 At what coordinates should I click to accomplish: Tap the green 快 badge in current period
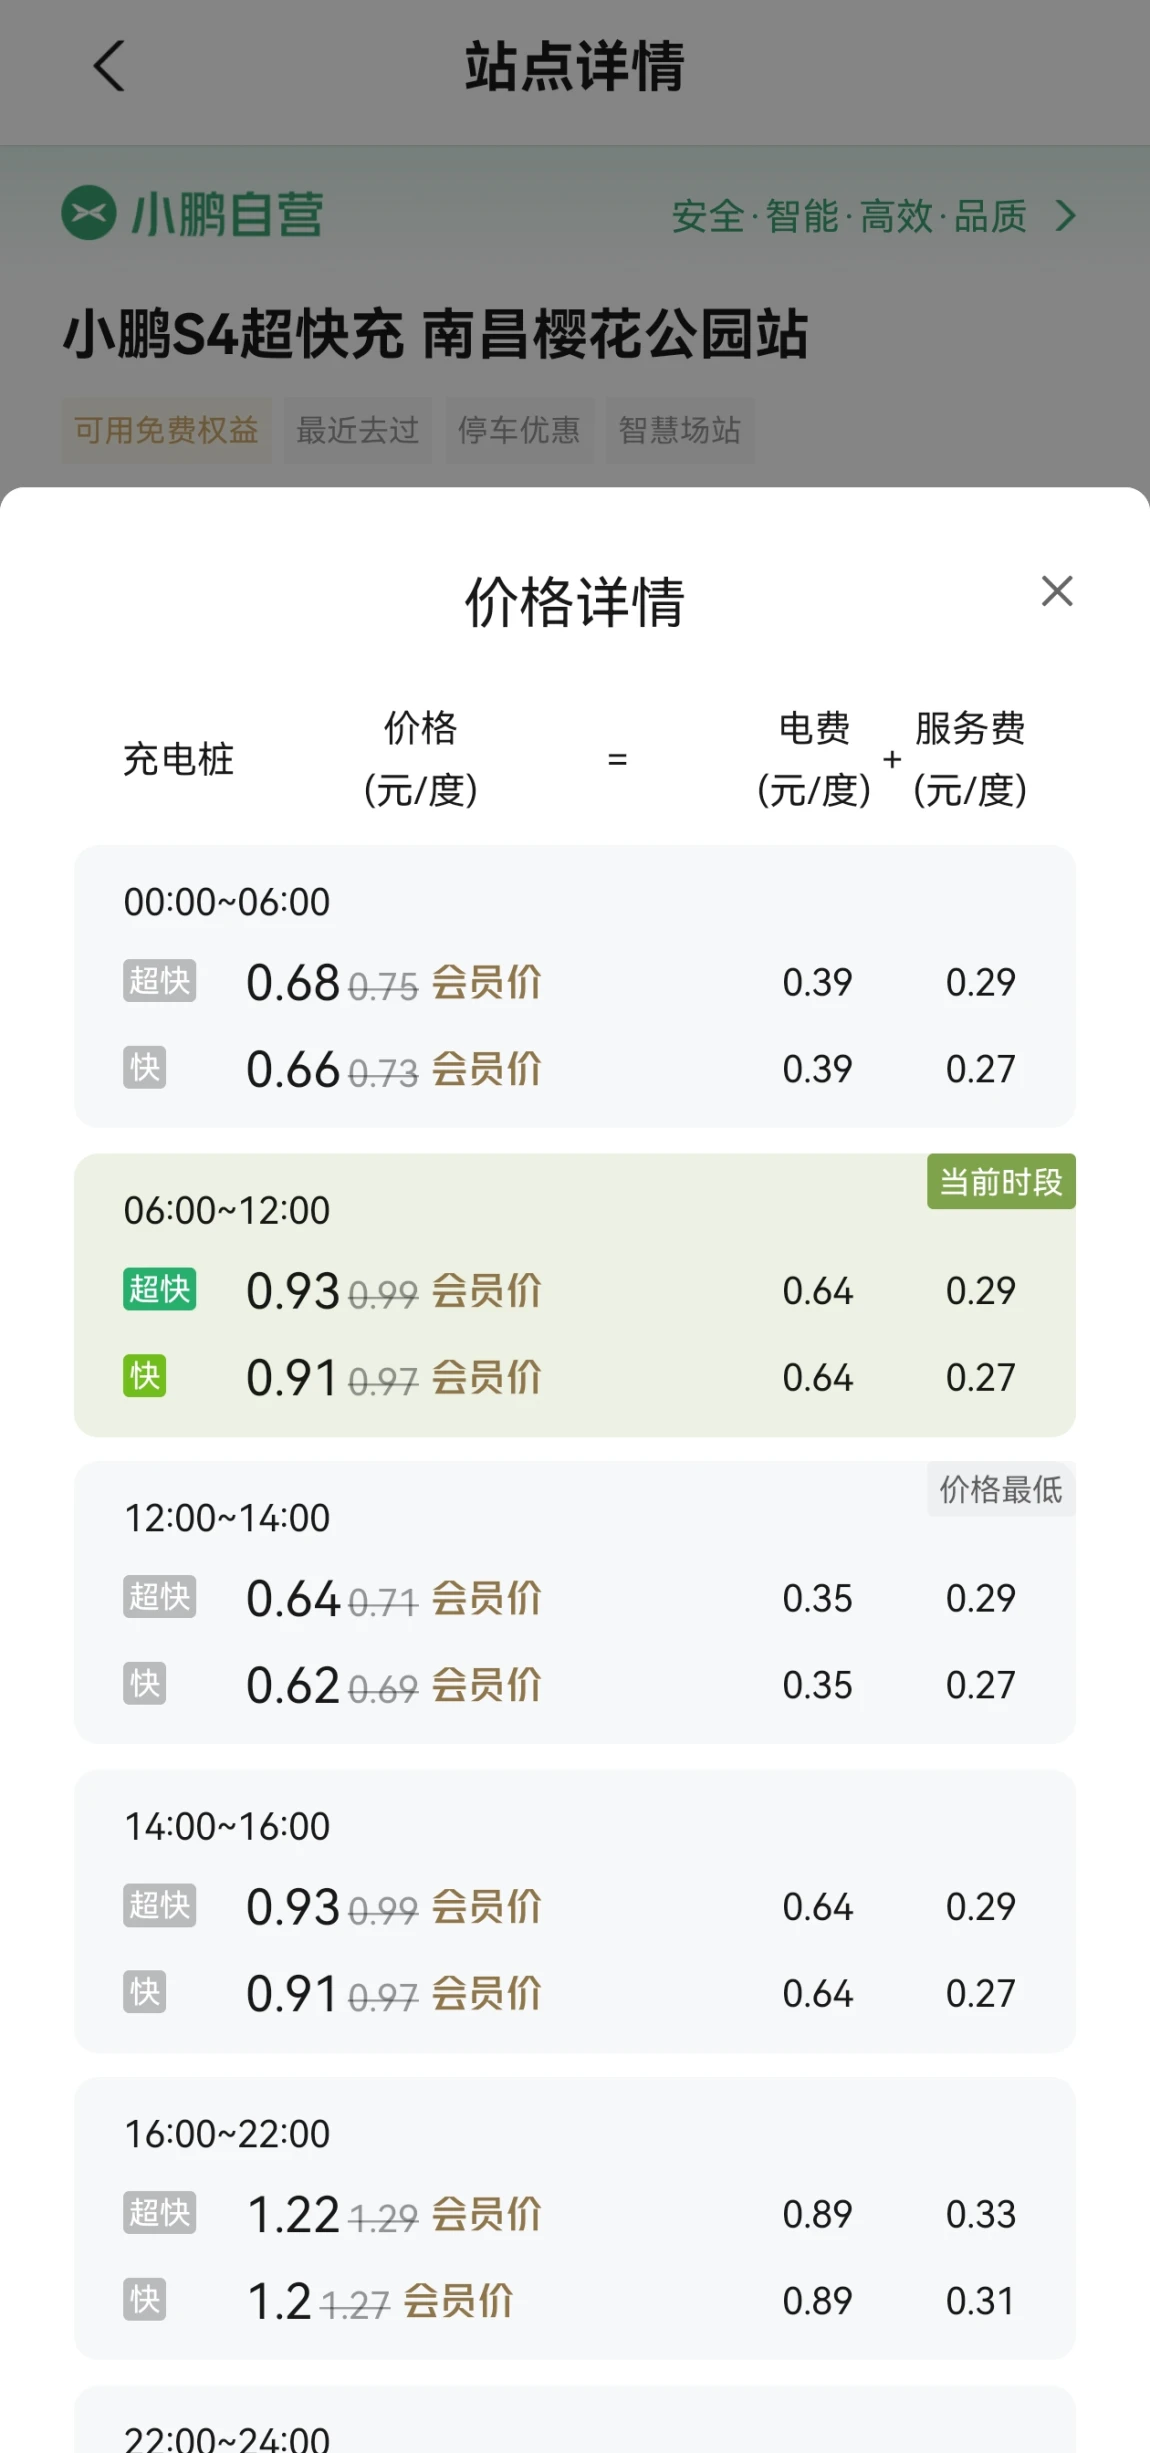(x=145, y=1376)
